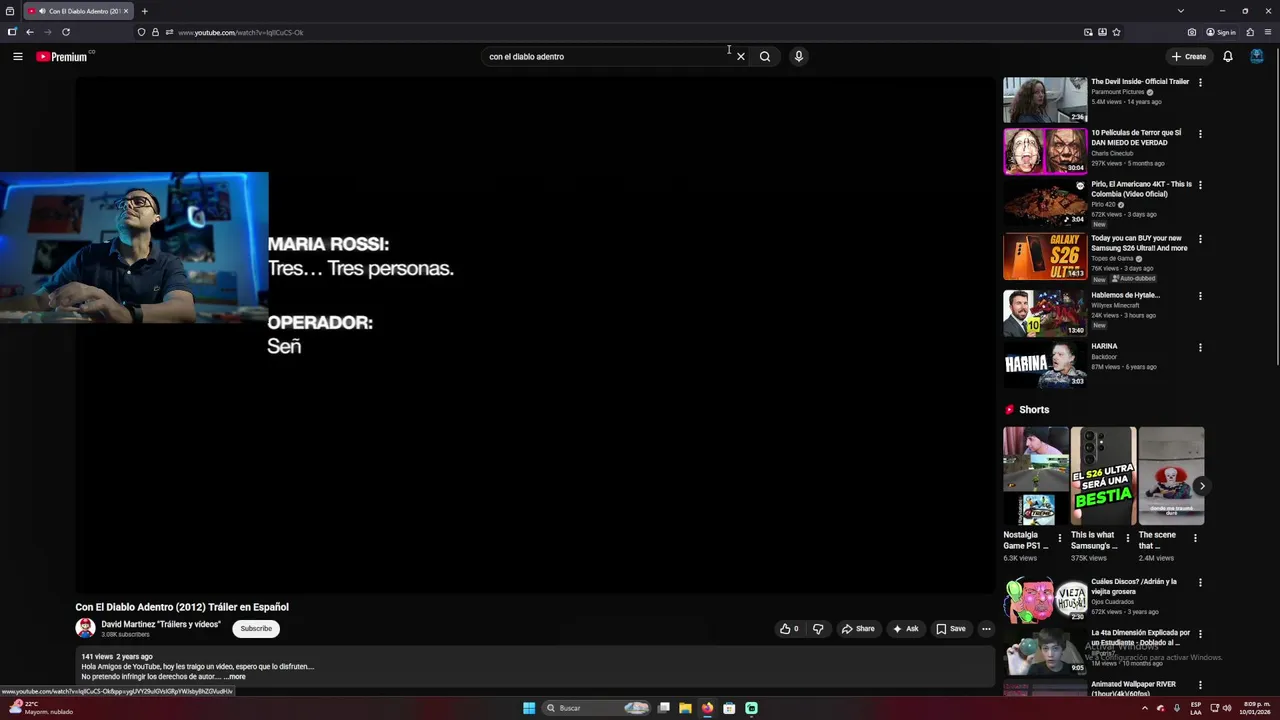Open the YouTube guide hamburger menu
This screenshot has height=720, width=1280.
[x=17, y=57]
